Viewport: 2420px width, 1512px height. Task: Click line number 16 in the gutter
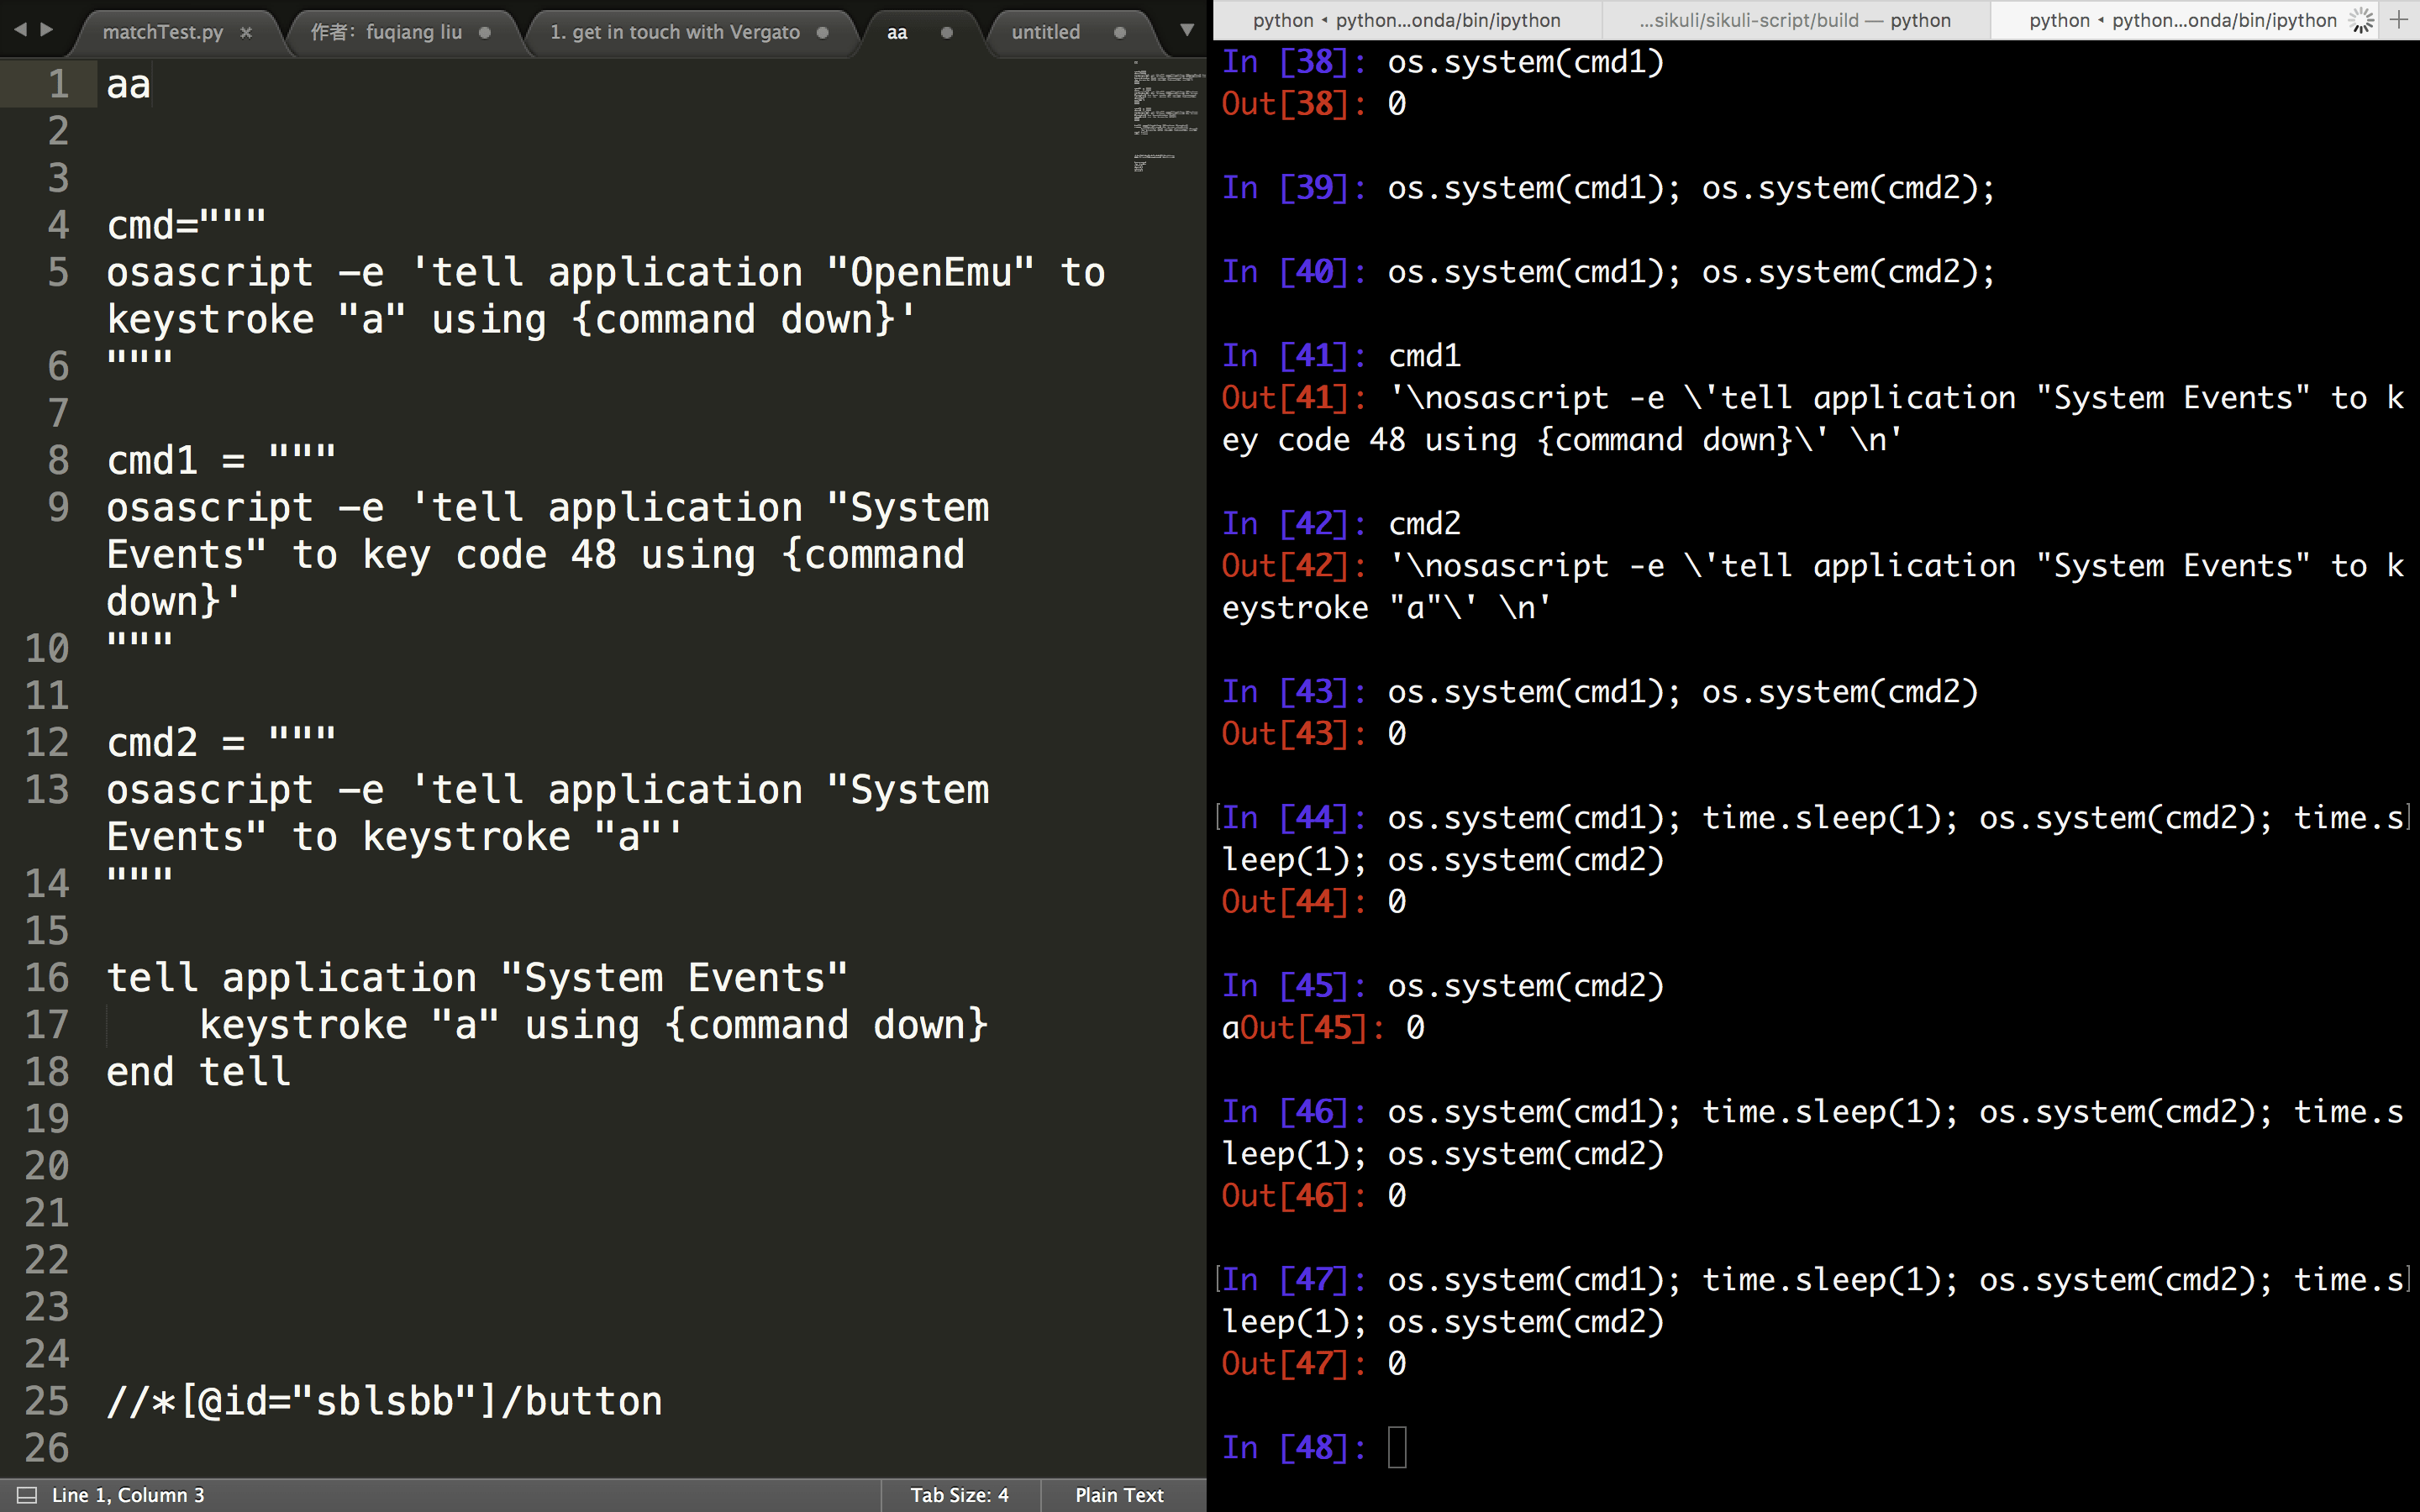point(47,977)
